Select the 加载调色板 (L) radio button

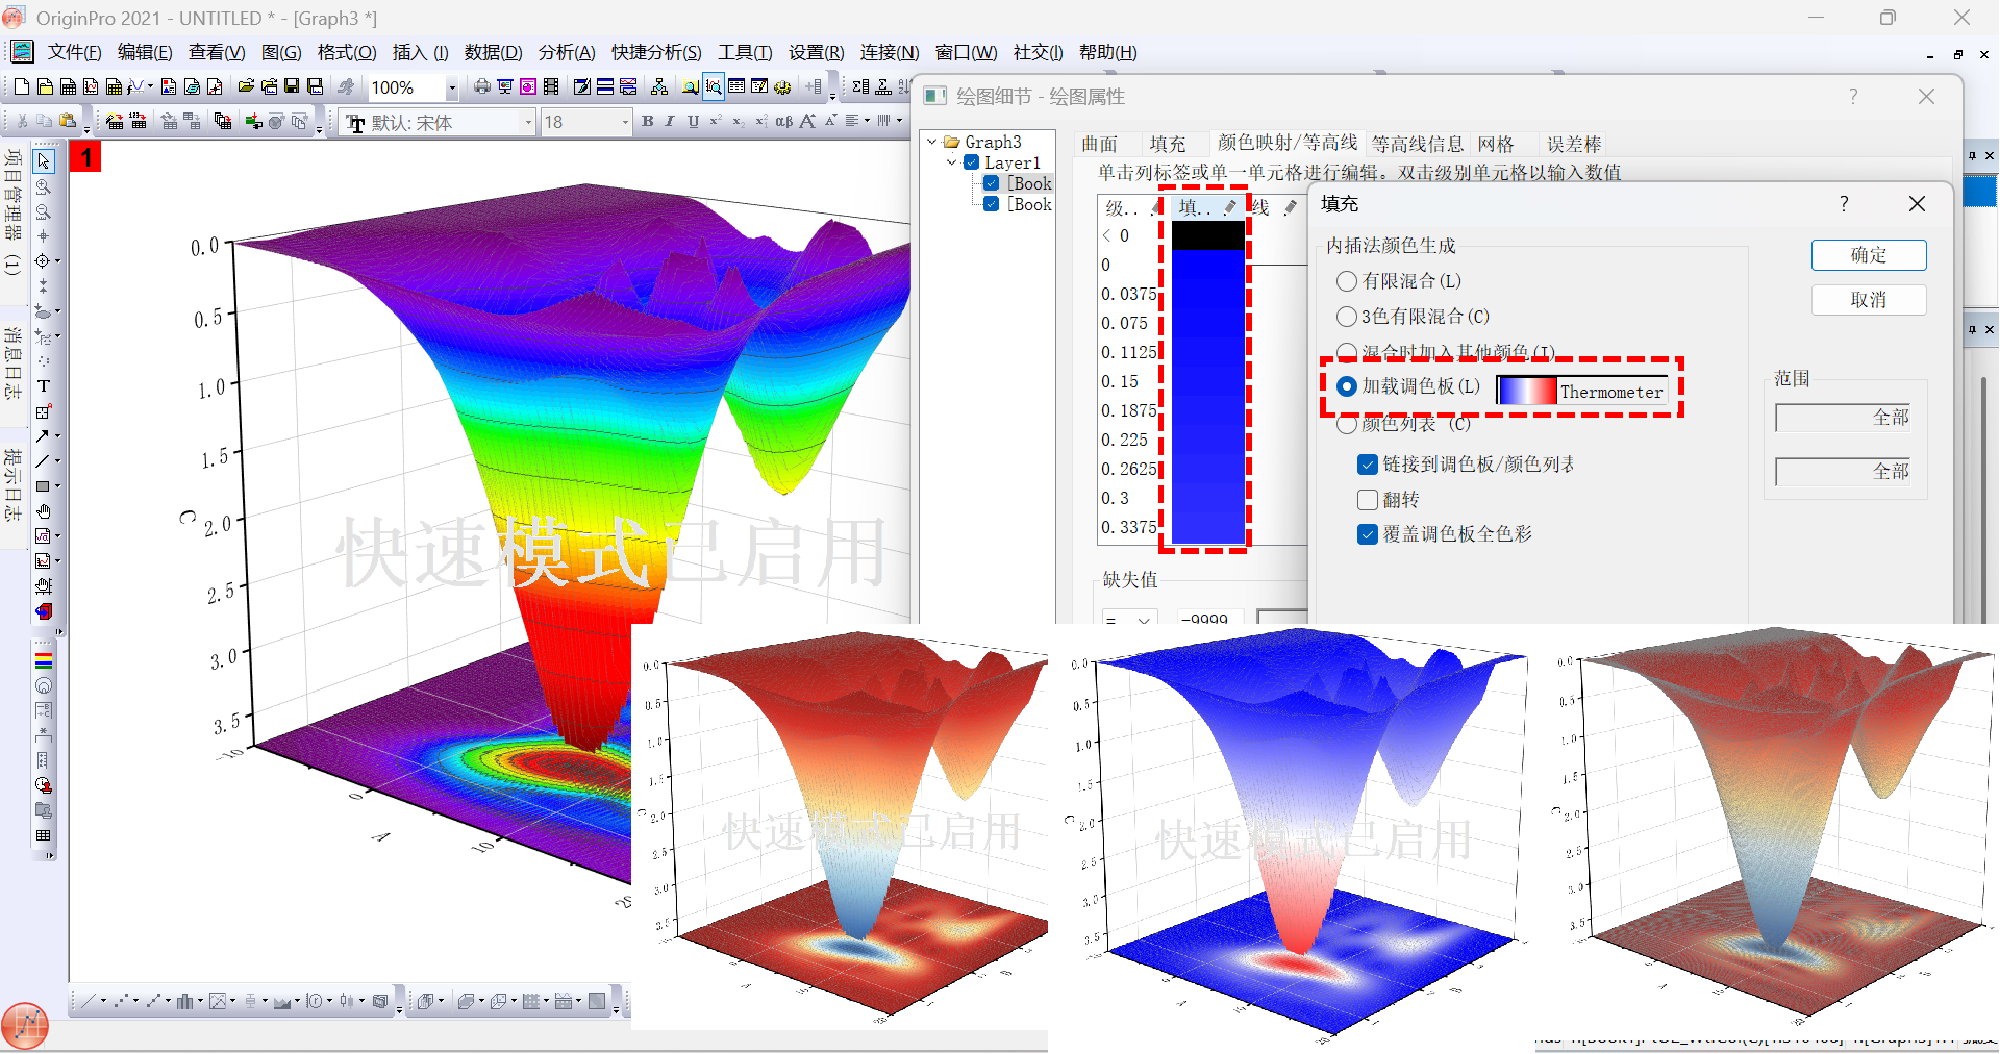1346,386
